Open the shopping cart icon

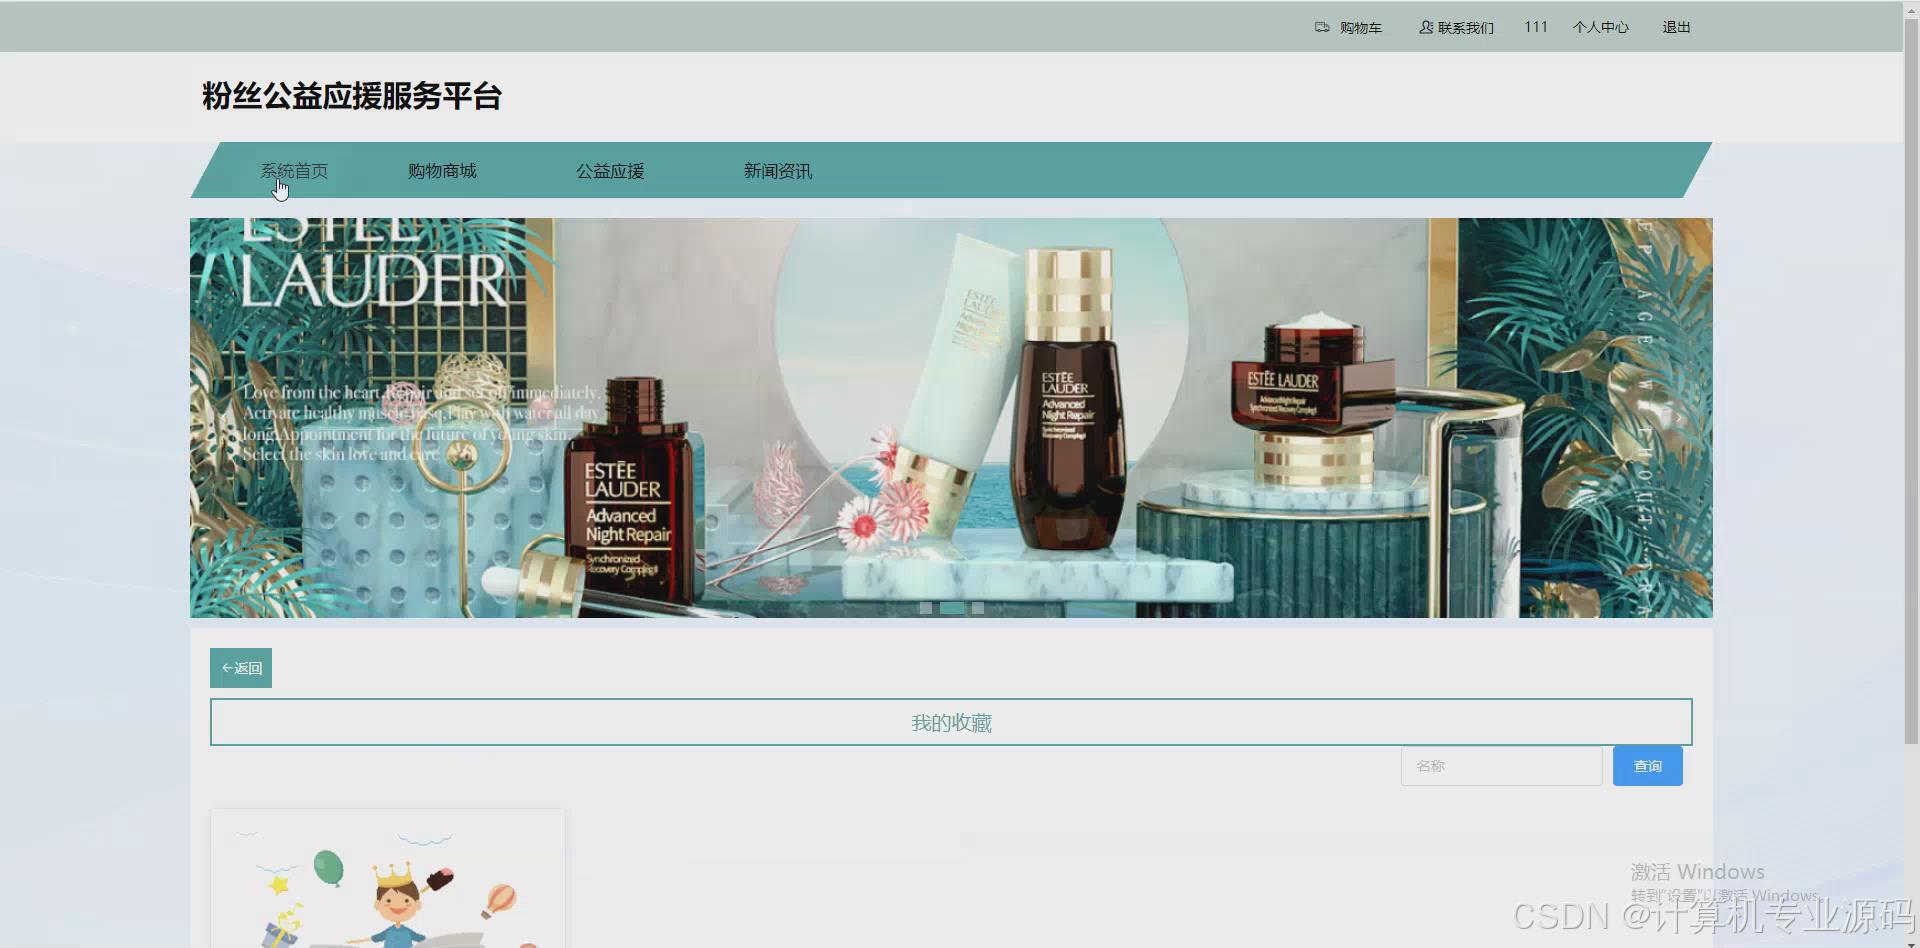coord(1322,27)
